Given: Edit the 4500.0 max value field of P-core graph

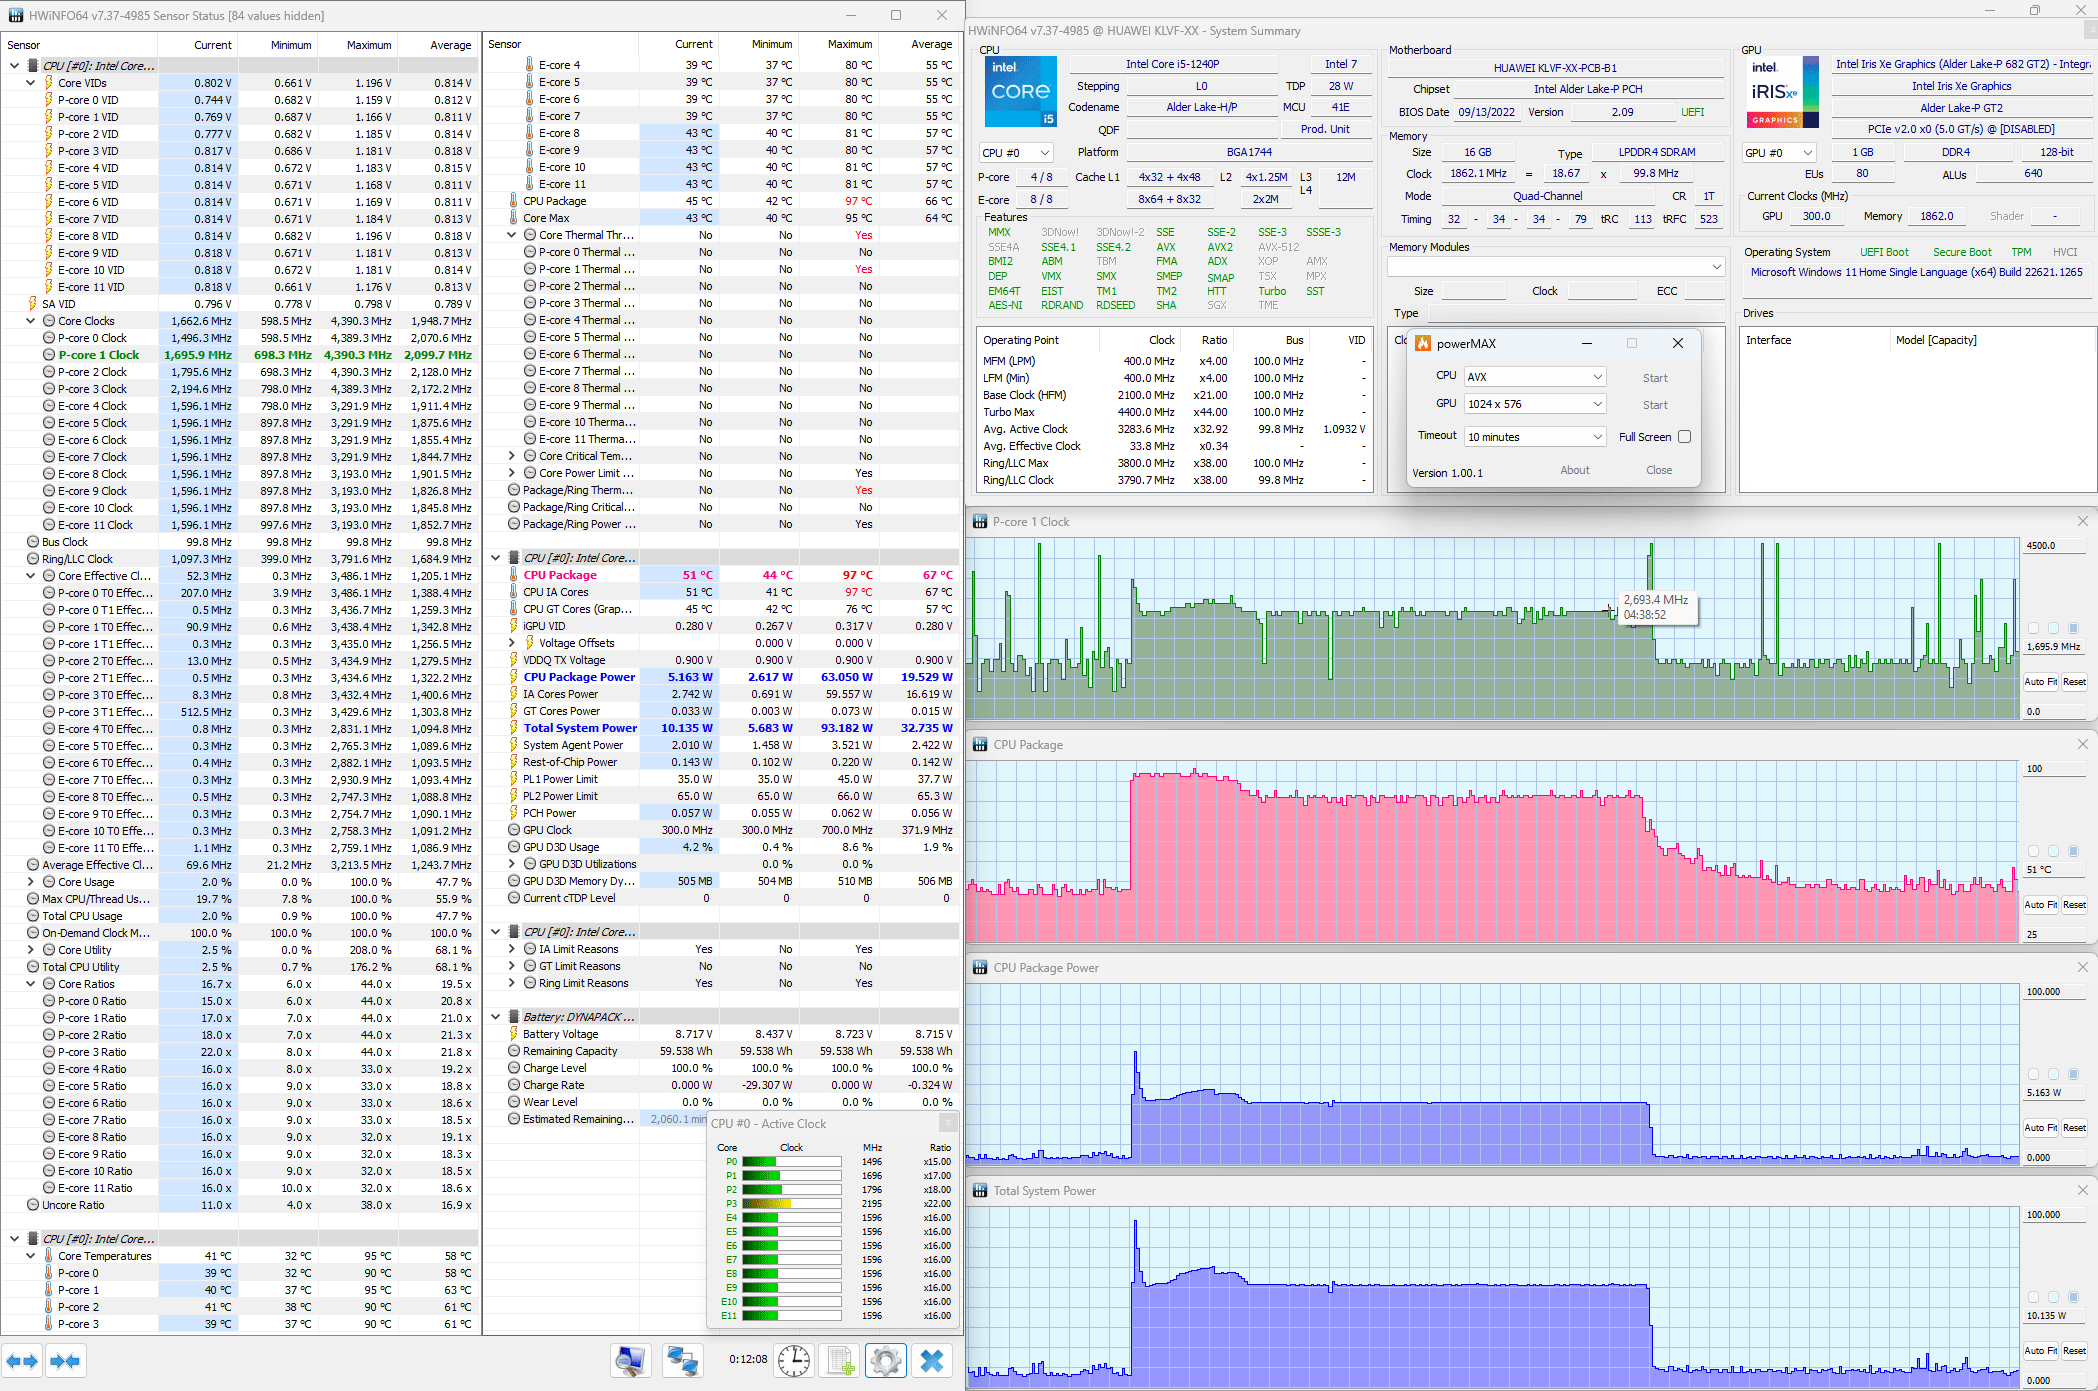Looking at the screenshot, I should click(2055, 546).
